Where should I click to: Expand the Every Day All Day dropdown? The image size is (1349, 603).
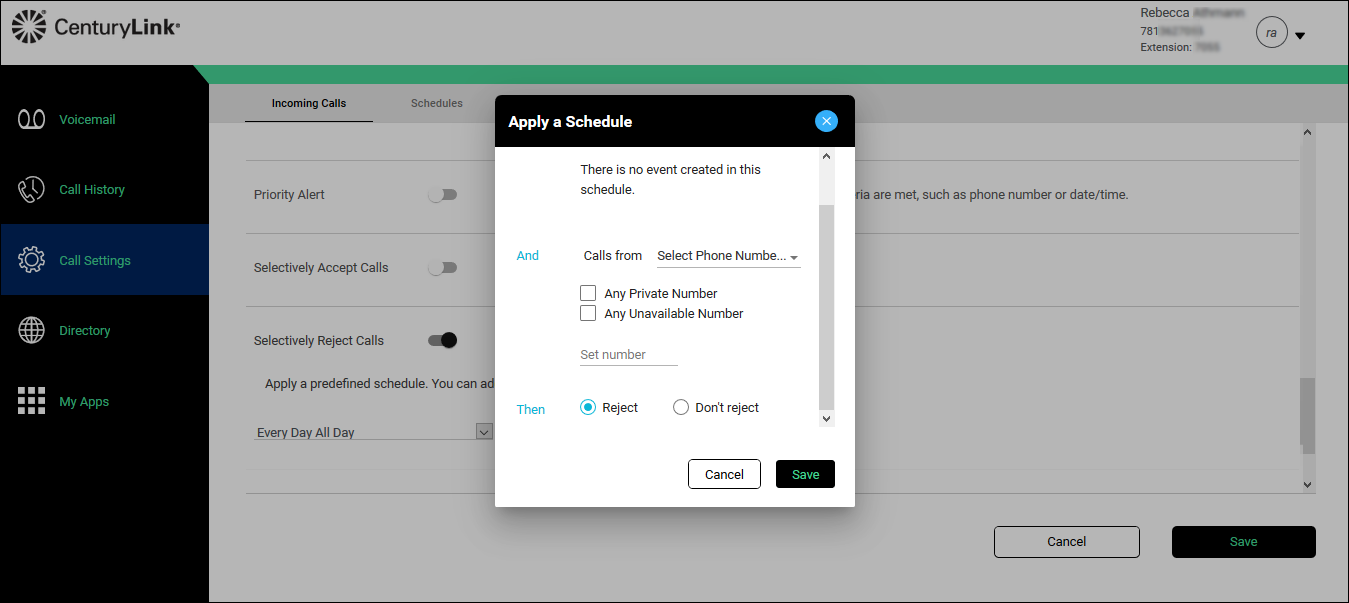point(484,432)
